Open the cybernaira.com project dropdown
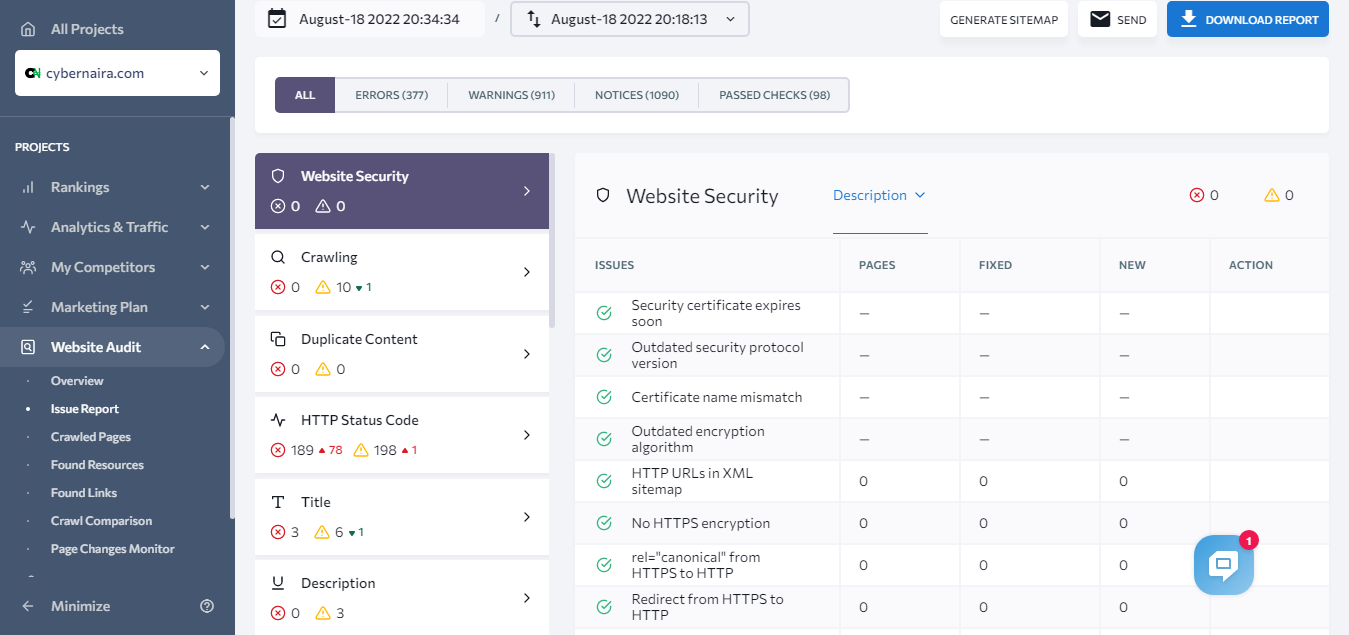 117,73
